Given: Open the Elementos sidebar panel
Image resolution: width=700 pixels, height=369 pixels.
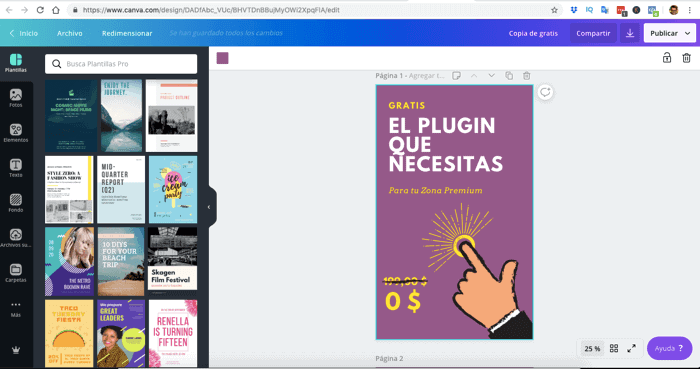Looking at the screenshot, I should [16, 133].
